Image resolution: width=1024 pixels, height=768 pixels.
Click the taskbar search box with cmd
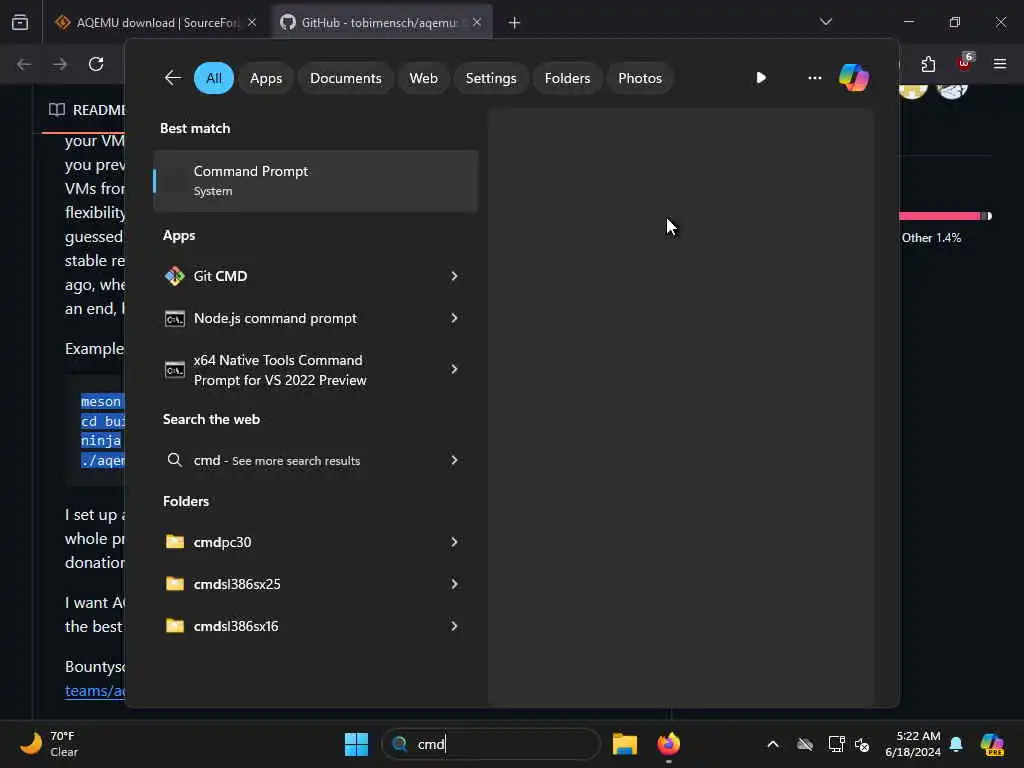click(491, 744)
